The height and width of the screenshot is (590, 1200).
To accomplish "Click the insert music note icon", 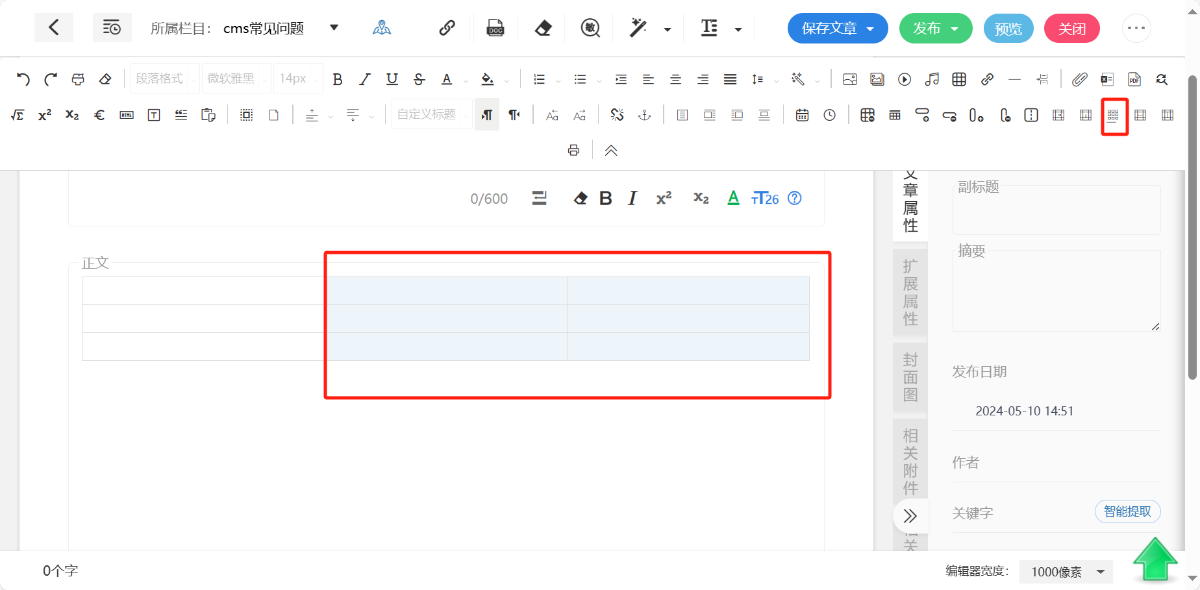I will [x=932, y=79].
